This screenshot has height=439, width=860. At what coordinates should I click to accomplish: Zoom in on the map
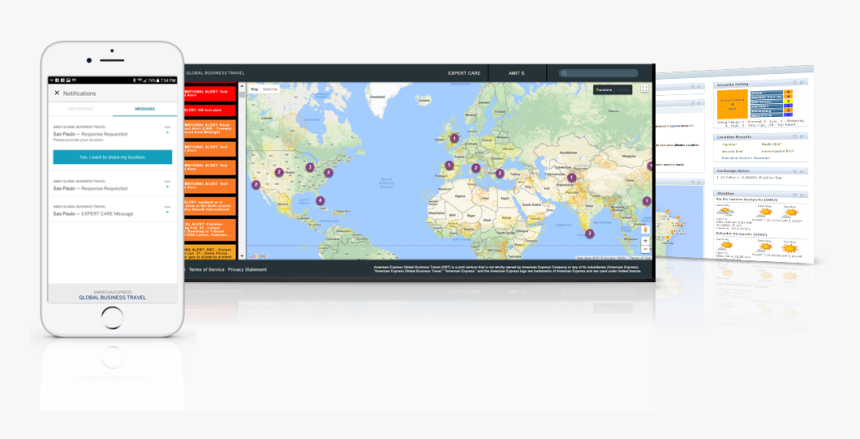645,240
